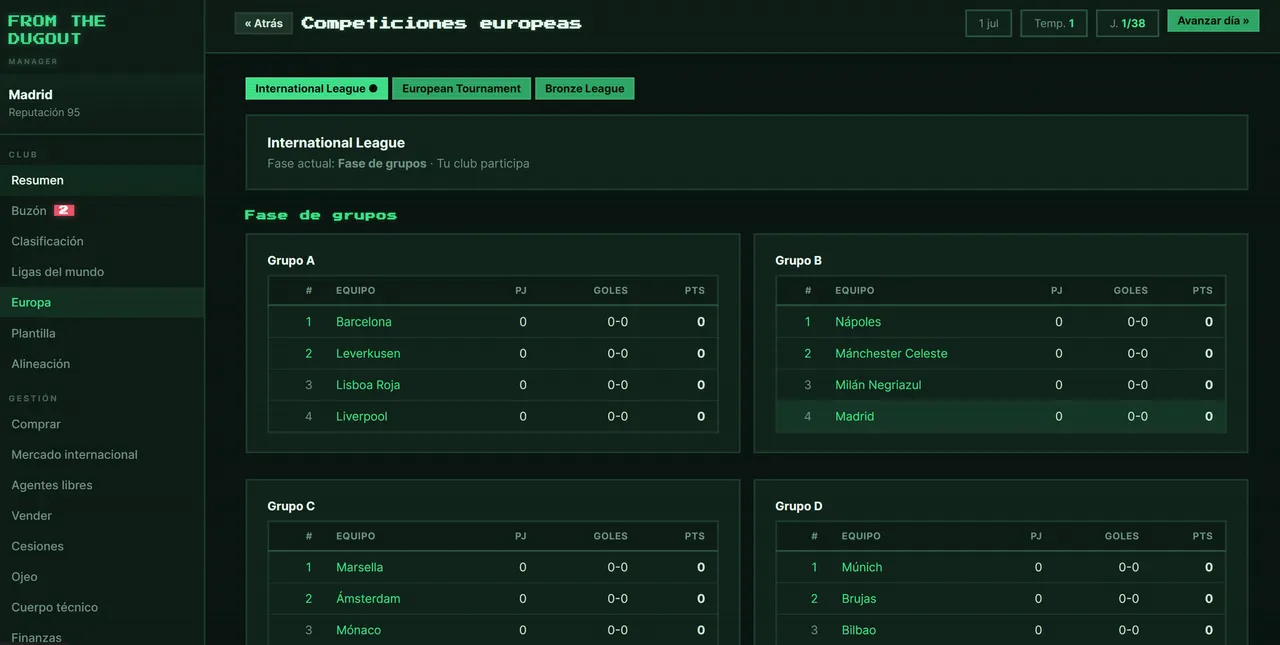Viewport: 1280px width, 645px height.
Task: Open Buzón in the sidebar
Action: click(102, 211)
